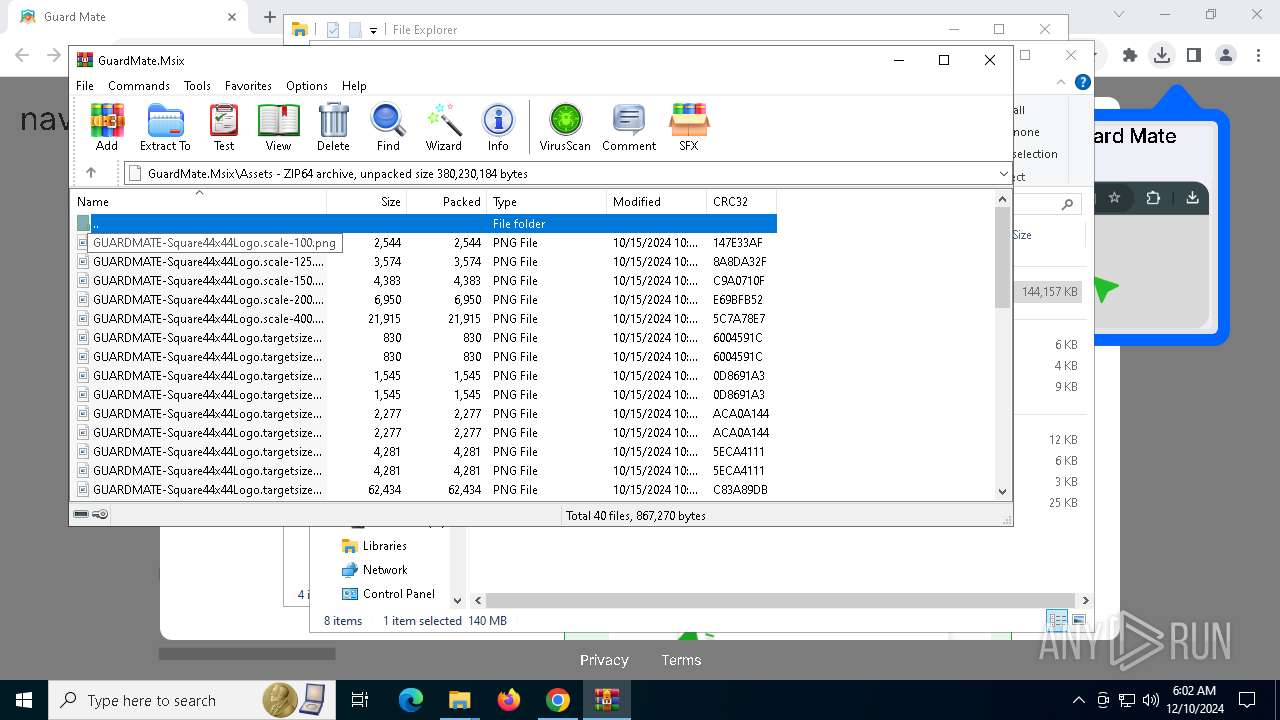Click the taskbar clock showing 6:02 AM
The image size is (1280, 720).
[x=1194, y=700]
